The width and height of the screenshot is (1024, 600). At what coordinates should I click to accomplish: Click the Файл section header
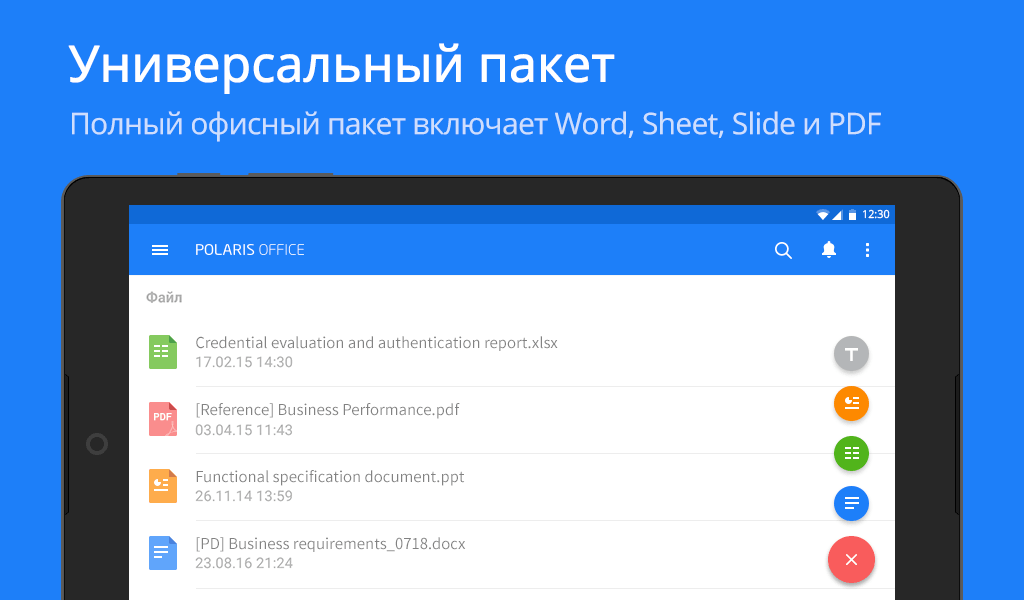tap(164, 298)
